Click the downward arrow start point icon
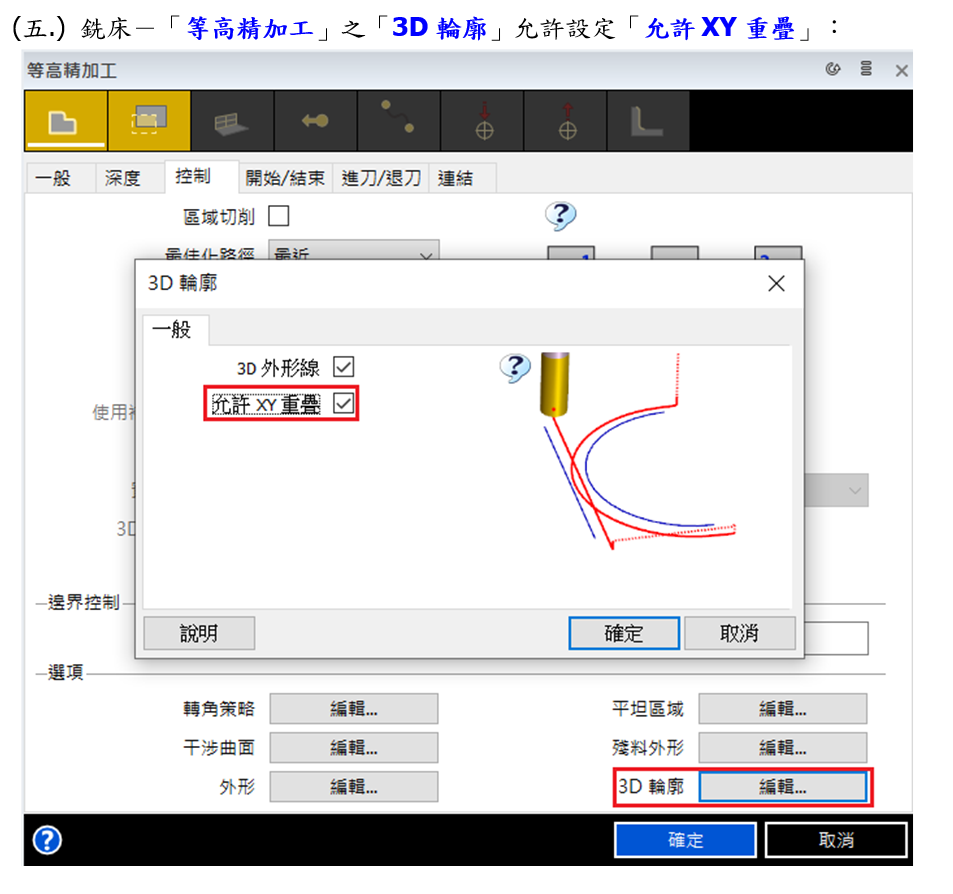Screen dimensions: 953x894 pos(483,121)
